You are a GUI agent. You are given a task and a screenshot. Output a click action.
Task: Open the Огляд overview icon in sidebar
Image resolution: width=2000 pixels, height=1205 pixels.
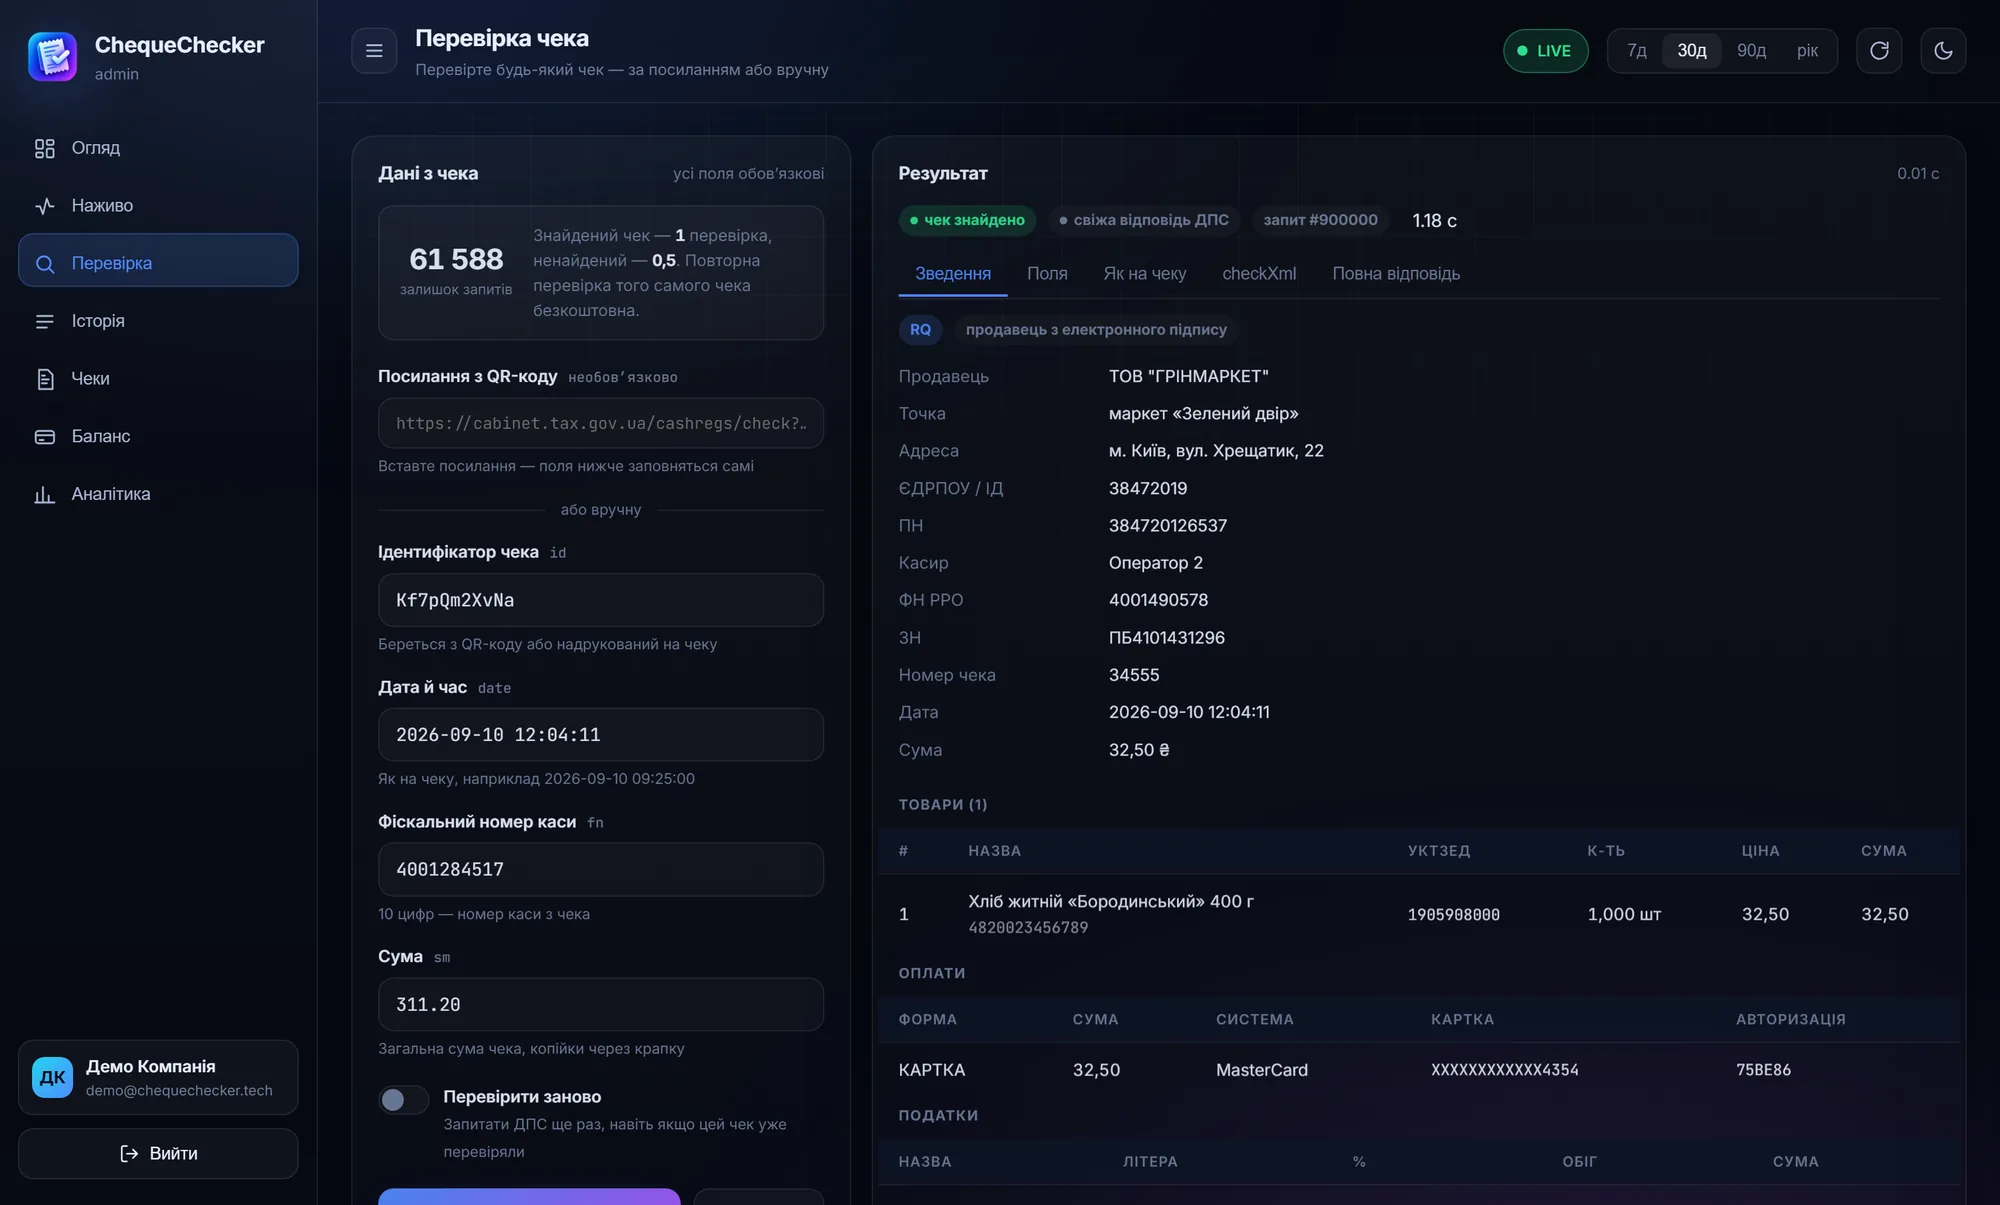click(x=44, y=148)
